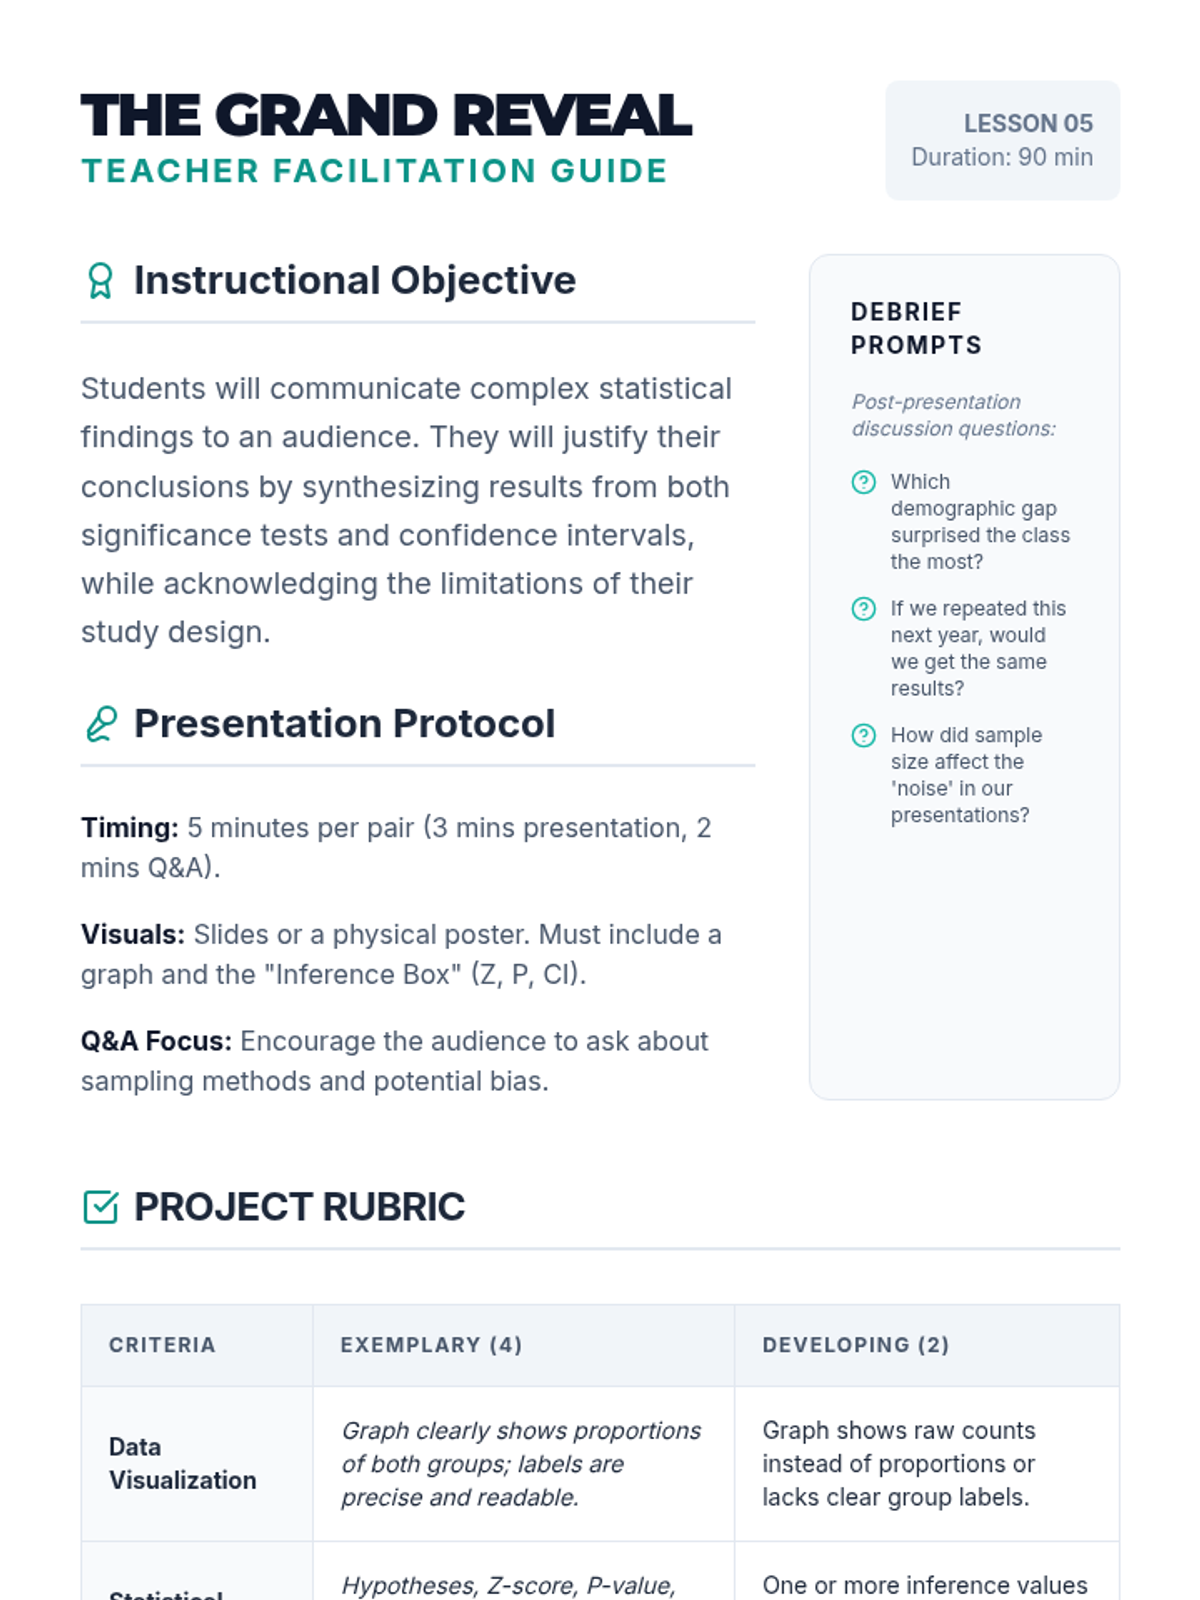The width and height of the screenshot is (1200, 1600).
Task: Click the Teacher Facilitation Guide subtitle
Action: point(374,171)
